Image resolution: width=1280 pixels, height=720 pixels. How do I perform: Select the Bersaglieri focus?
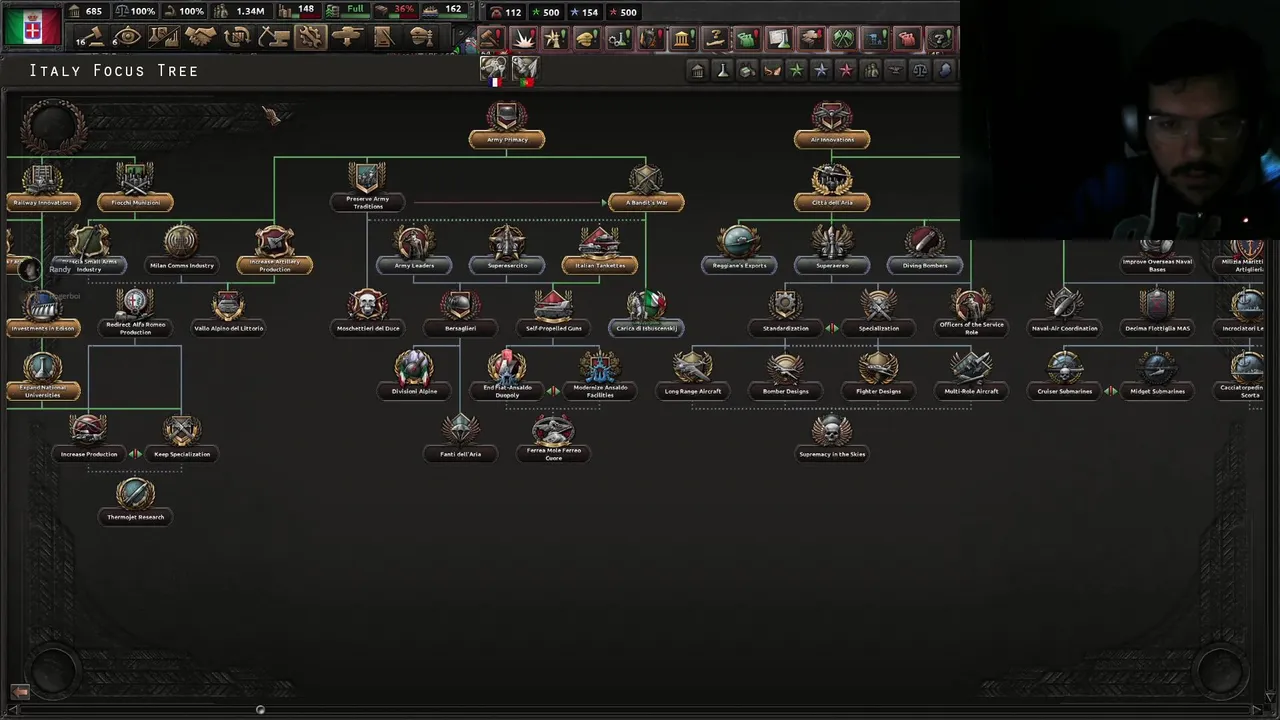click(460, 313)
